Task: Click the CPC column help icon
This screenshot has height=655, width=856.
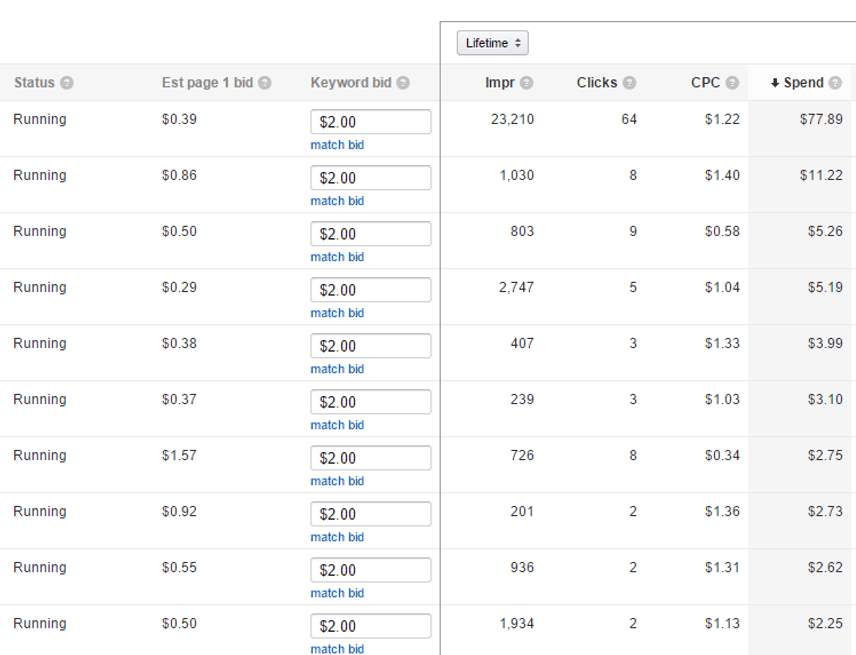Action: click(x=733, y=83)
